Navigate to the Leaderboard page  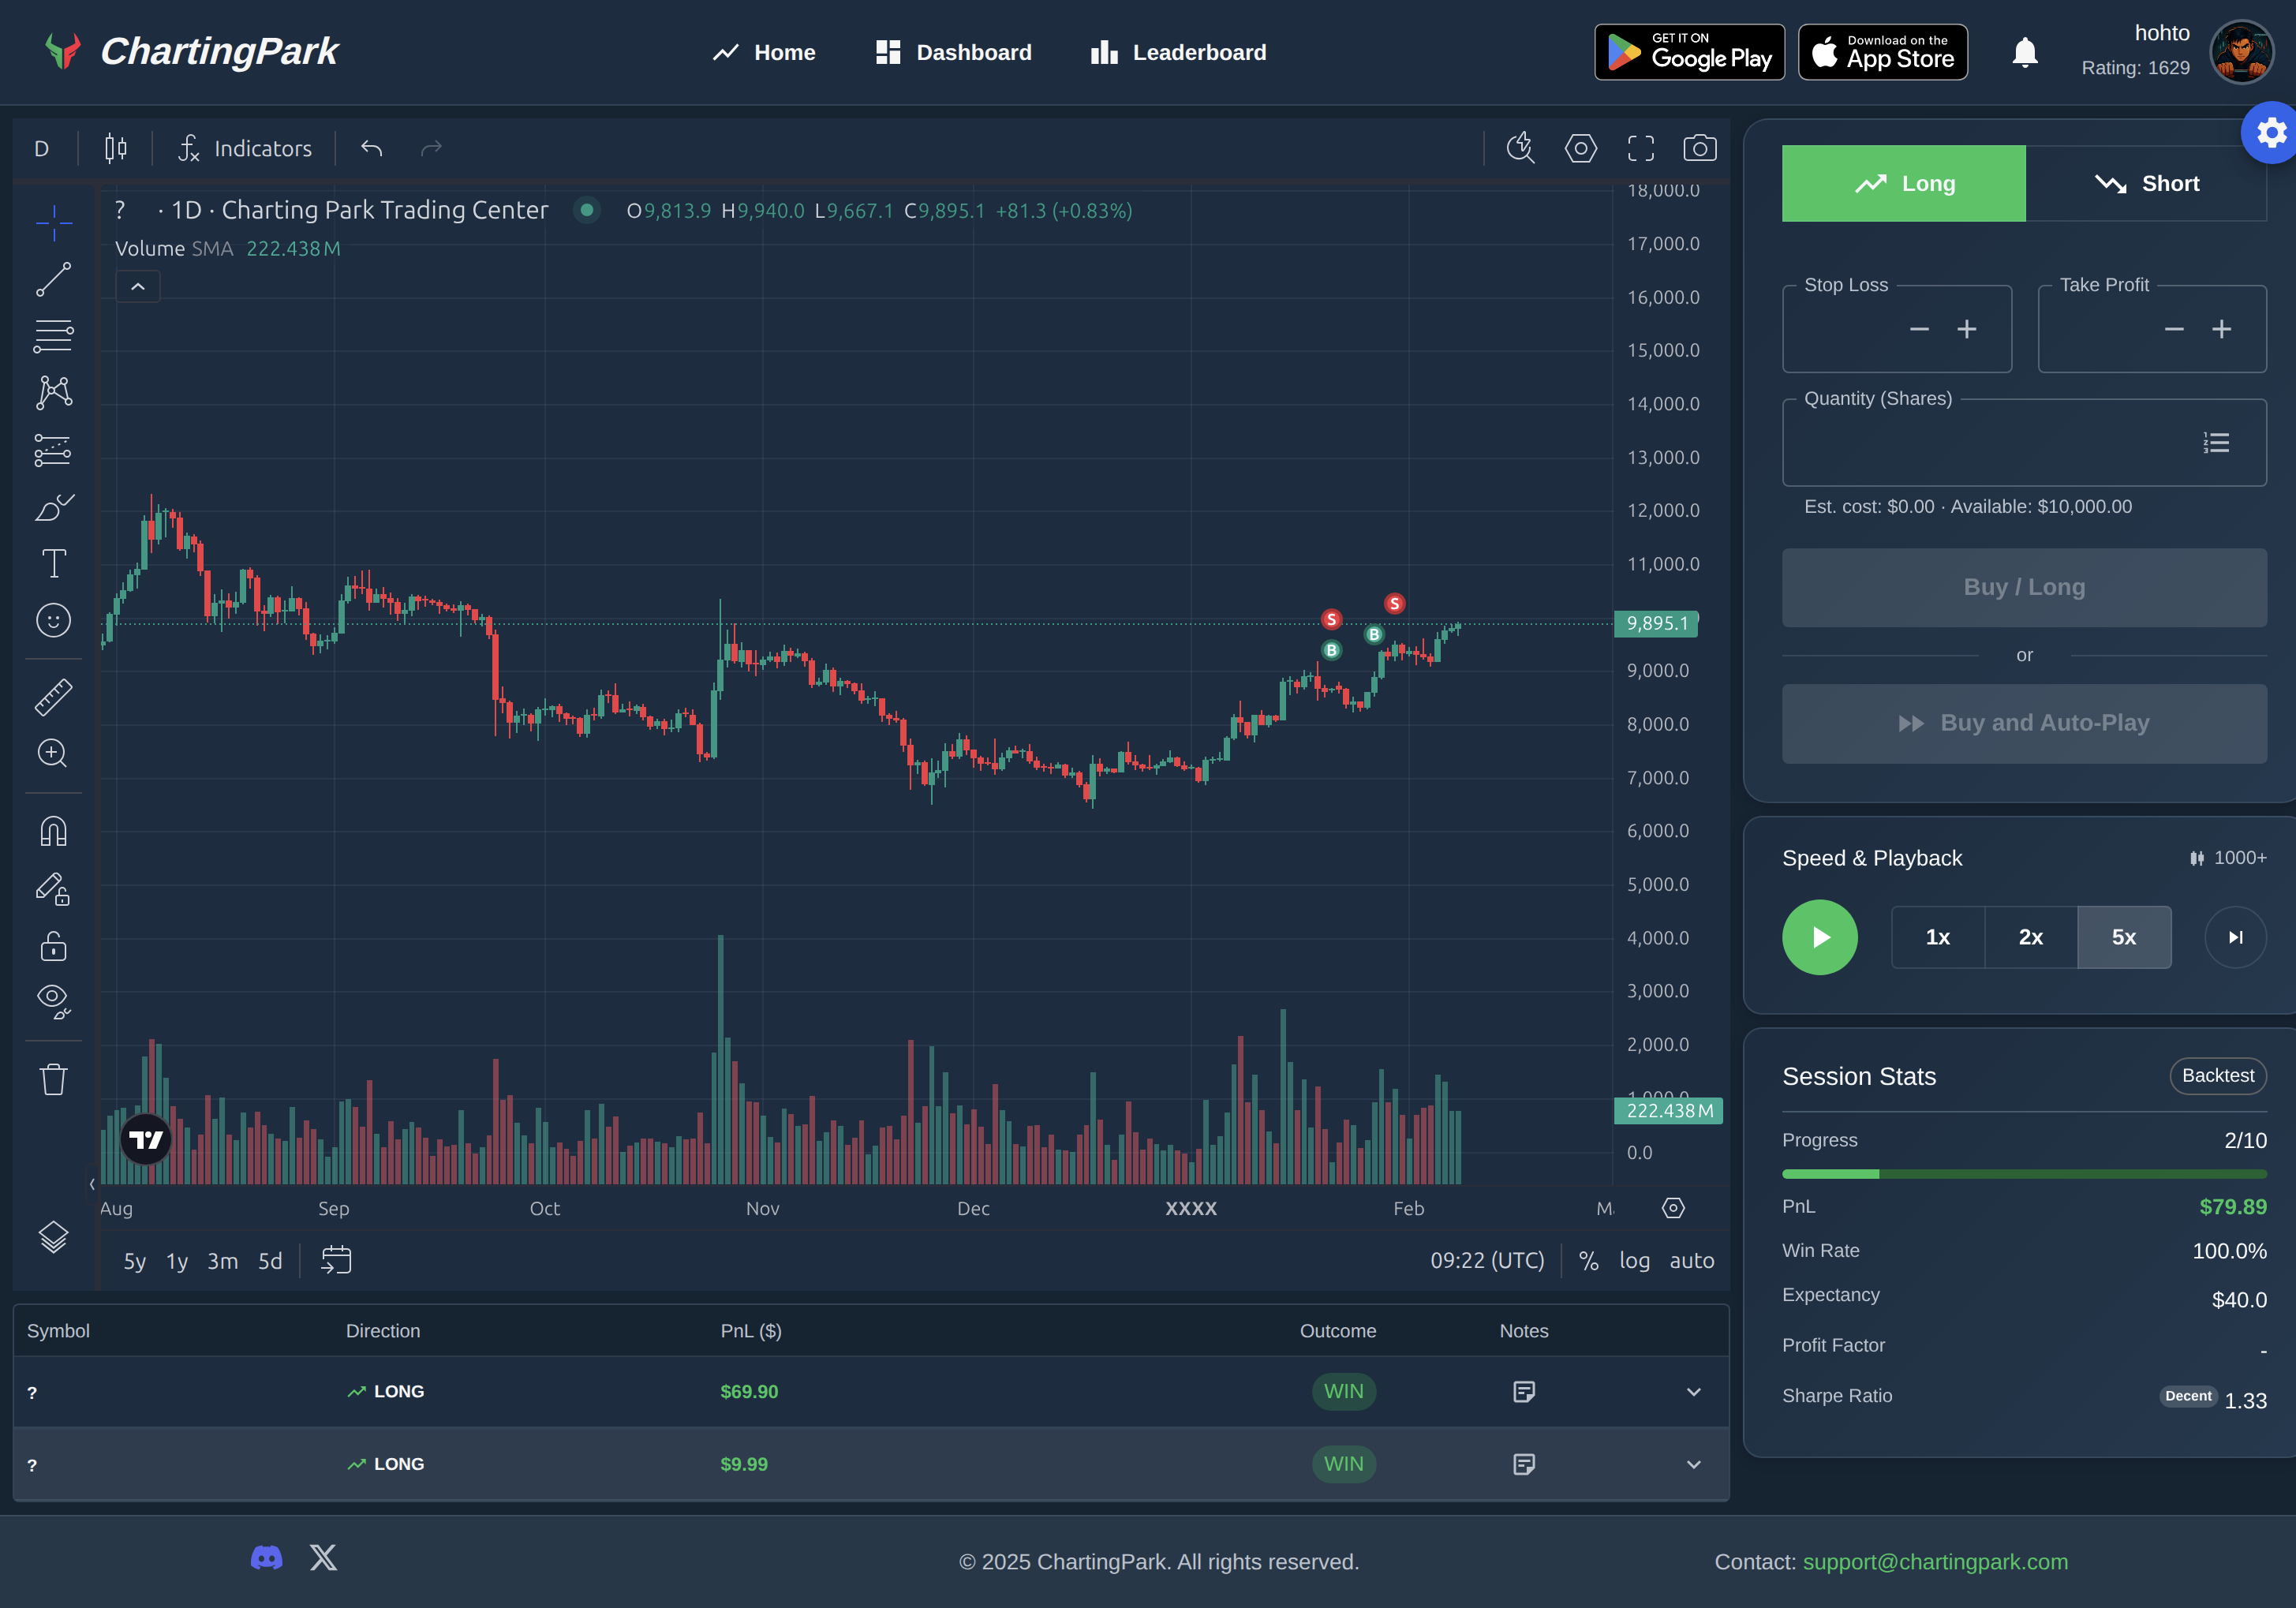coord(1178,52)
